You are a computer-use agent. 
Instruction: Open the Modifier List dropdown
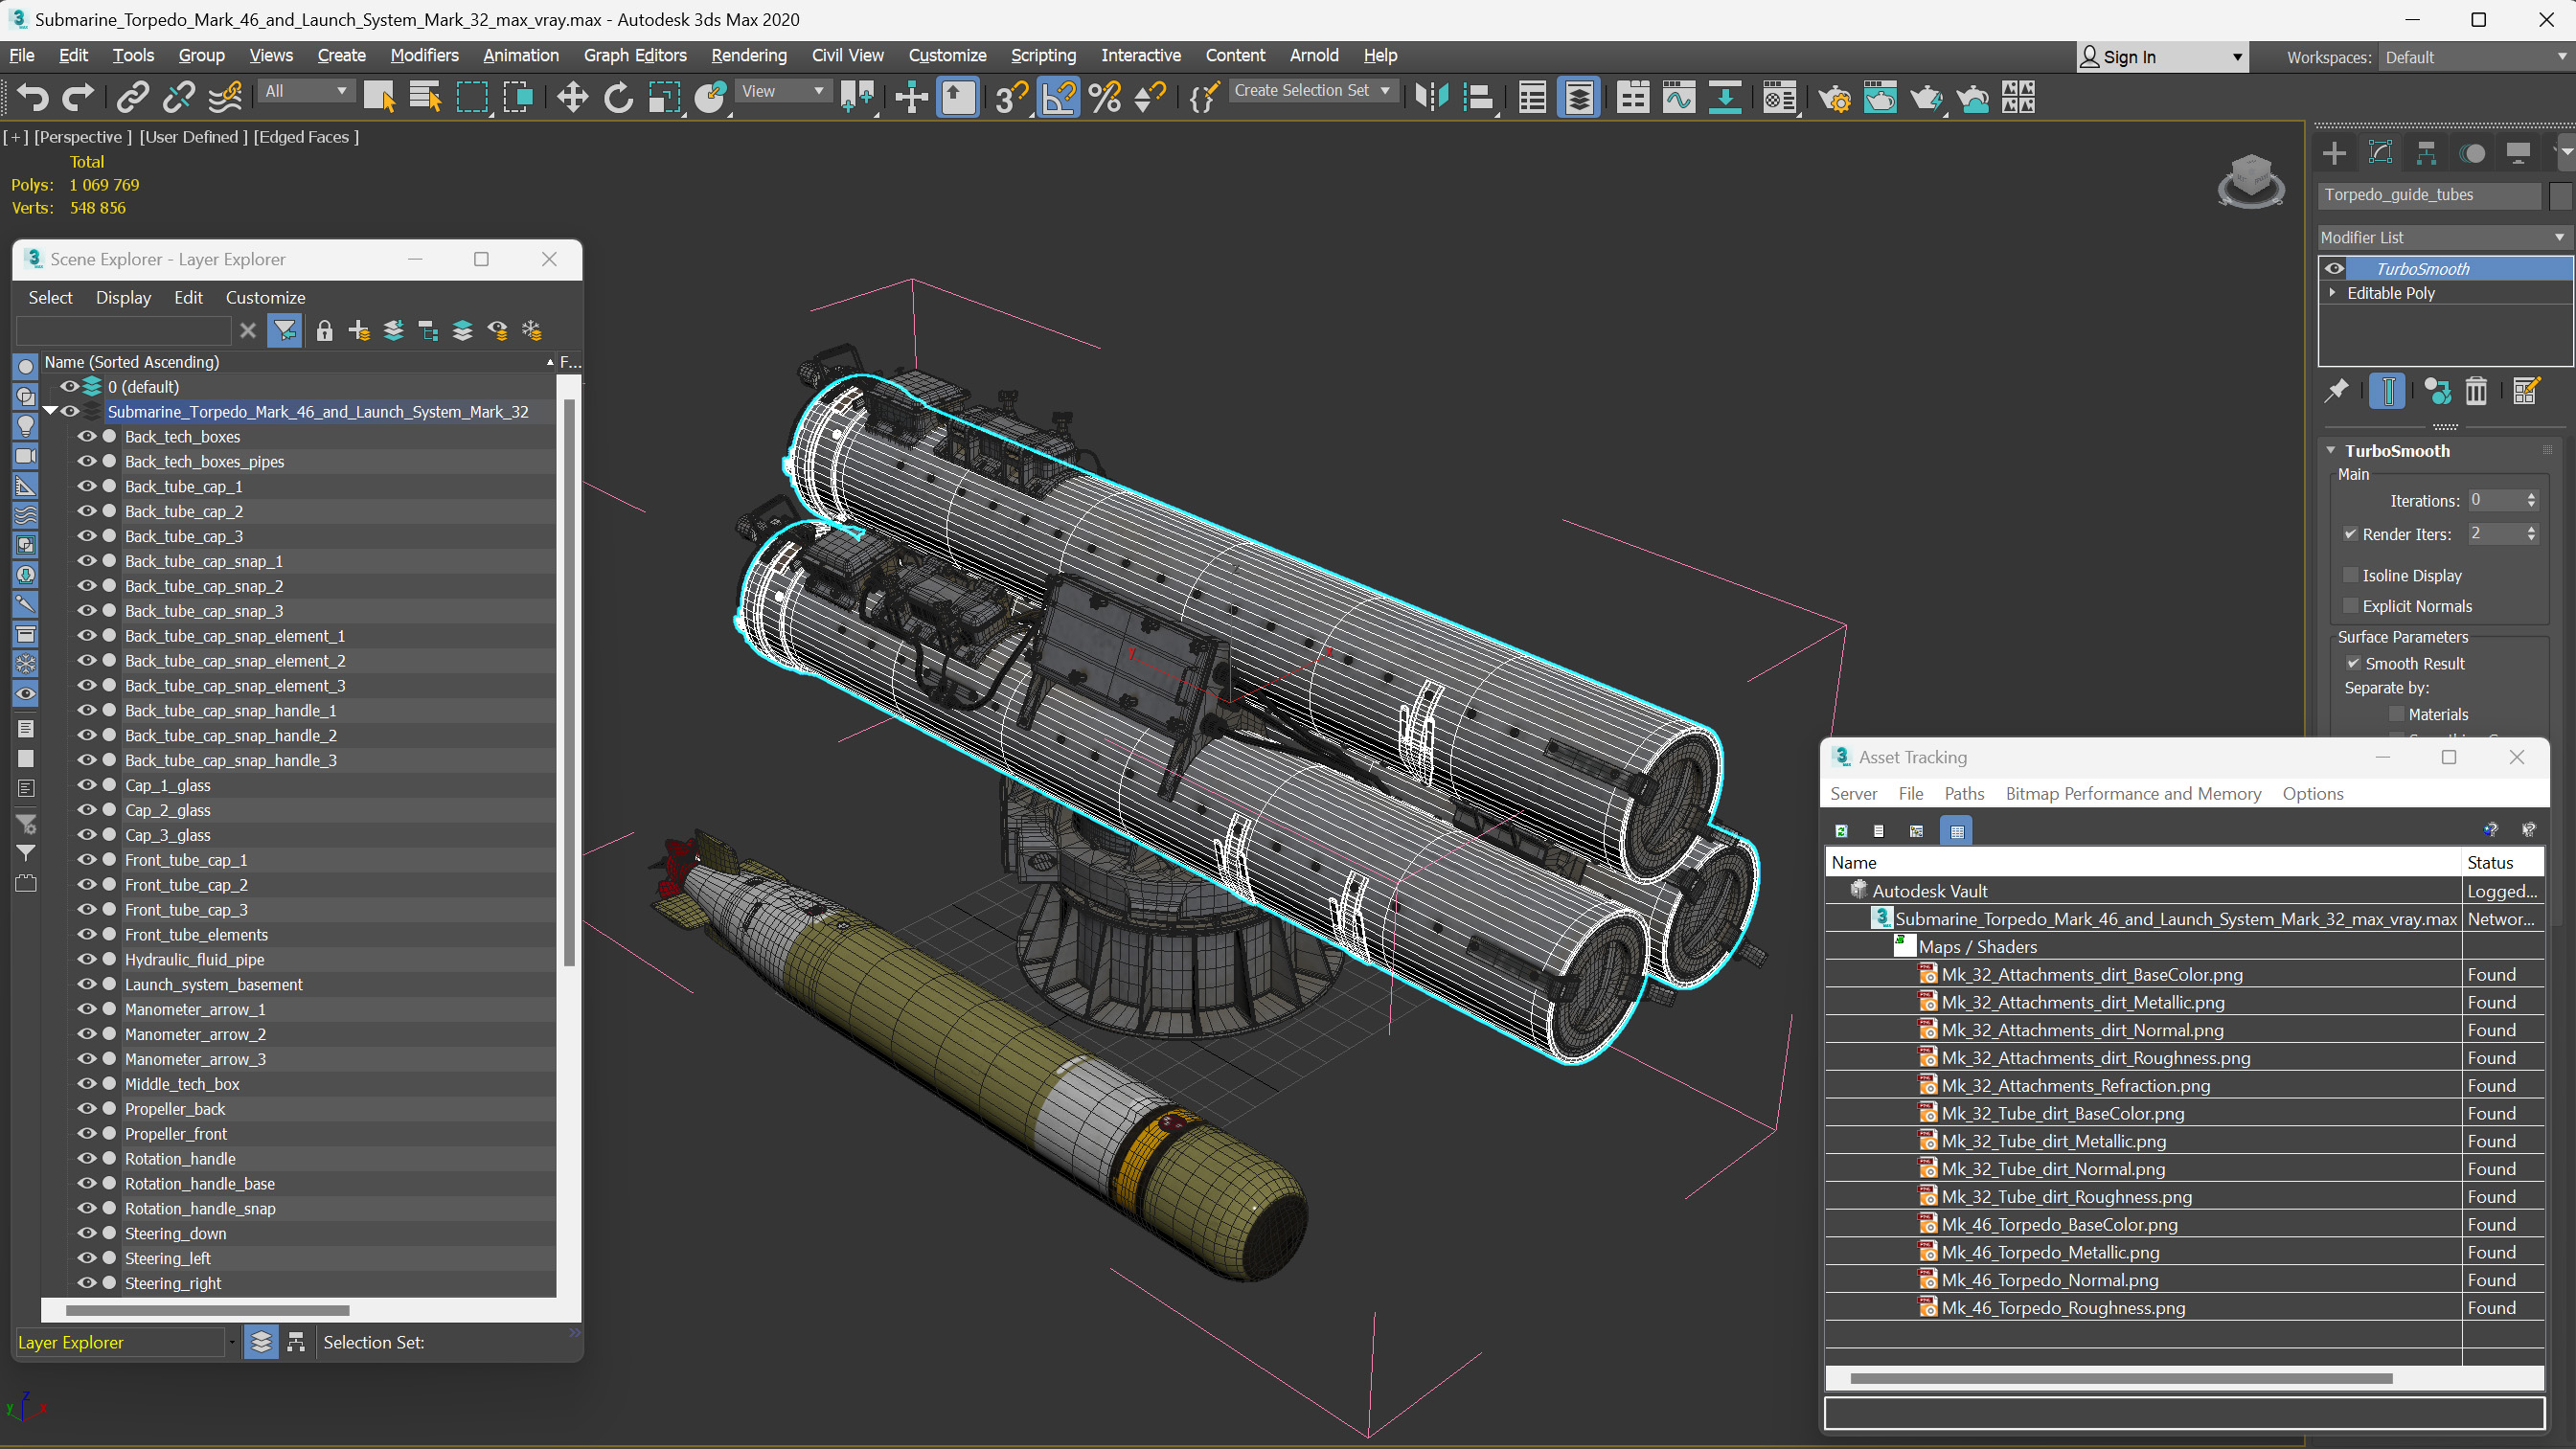click(x=2443, y=238)
